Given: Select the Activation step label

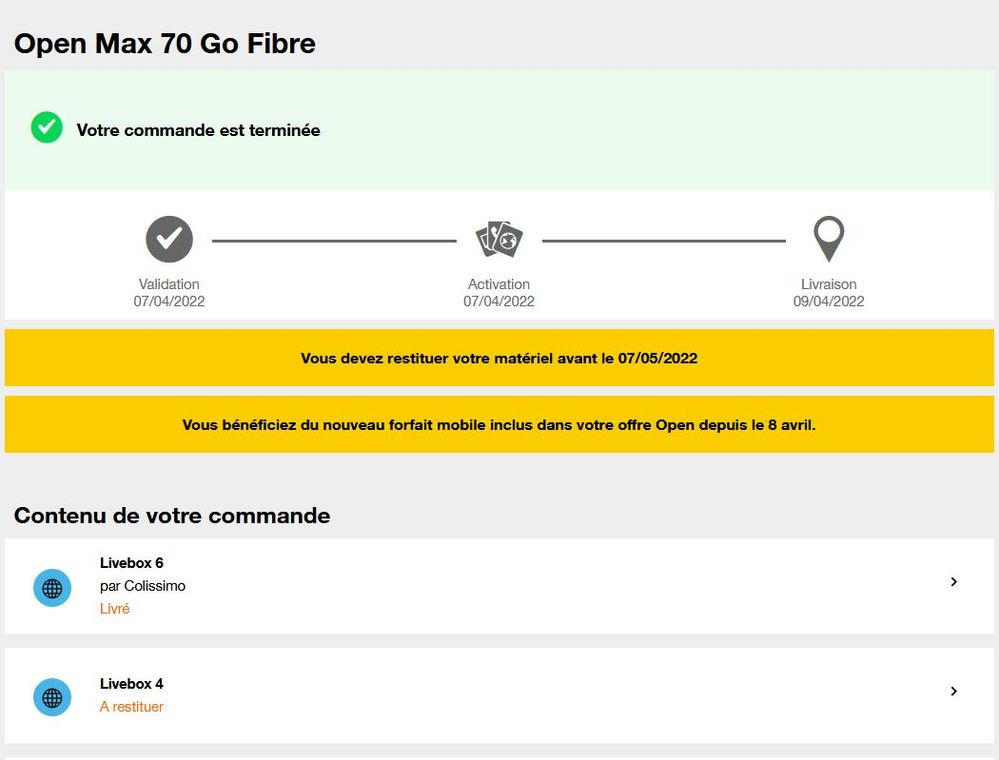Looking at the screenshot, I should tap(499, 284).
